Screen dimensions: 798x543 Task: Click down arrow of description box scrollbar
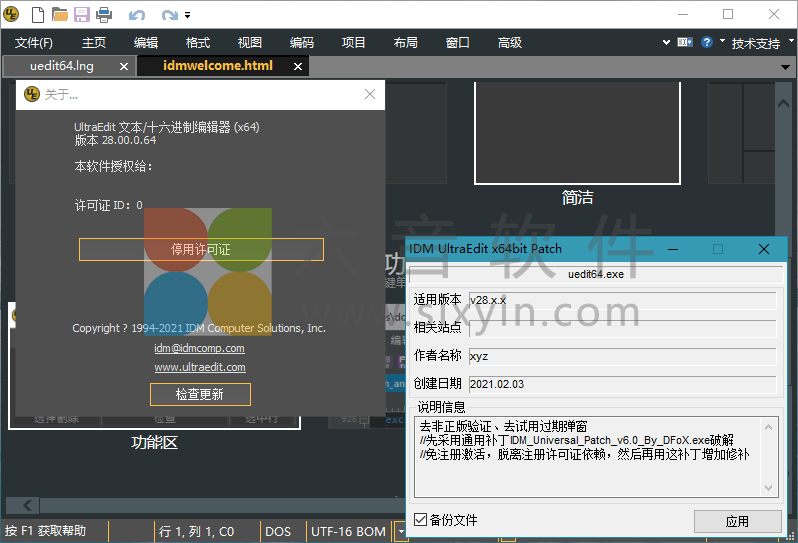click(x=768, y=488)
